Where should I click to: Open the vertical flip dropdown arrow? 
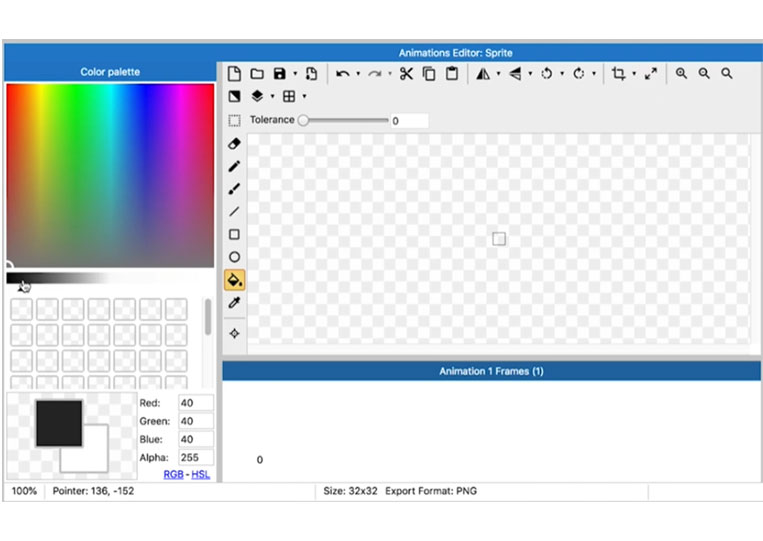[530, 74]
